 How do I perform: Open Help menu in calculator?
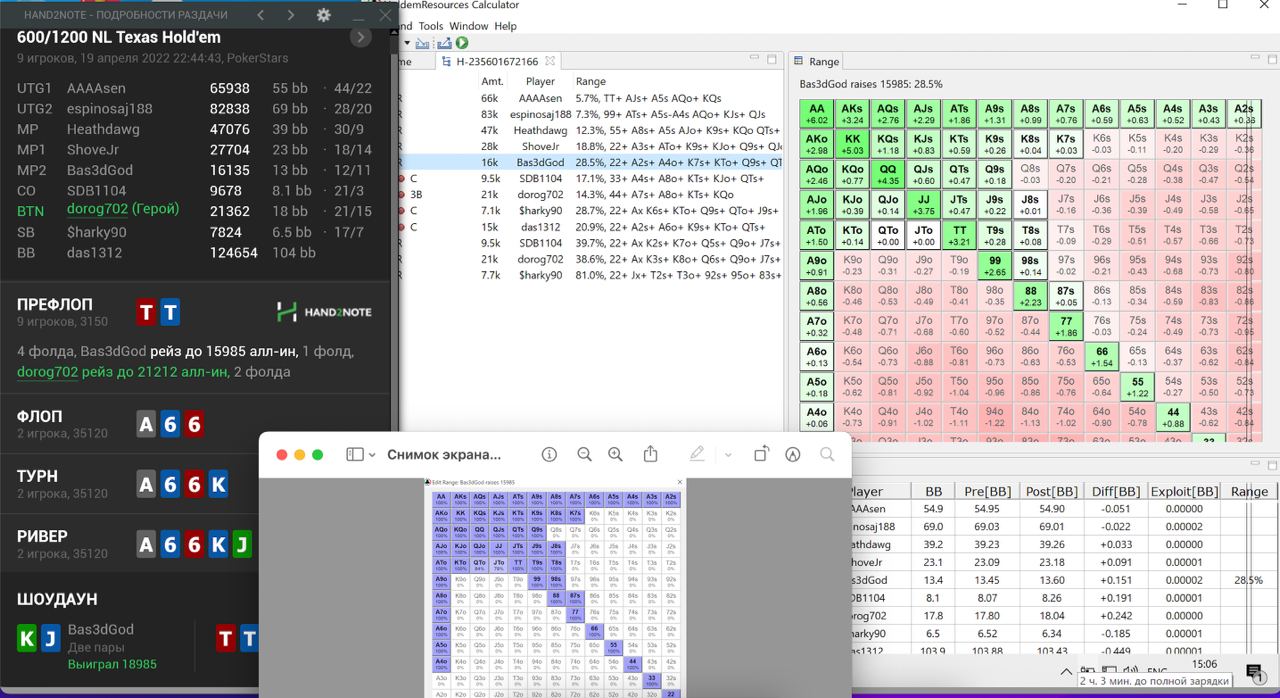pyautogui.click(x=506, y=26)
